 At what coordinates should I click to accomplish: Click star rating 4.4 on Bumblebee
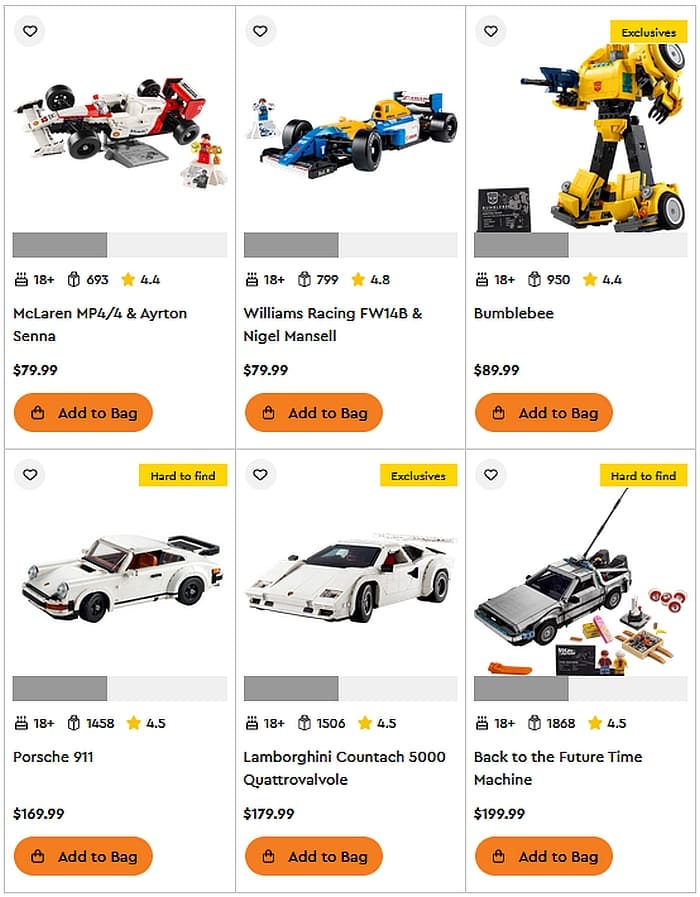[x=602, y=280]
